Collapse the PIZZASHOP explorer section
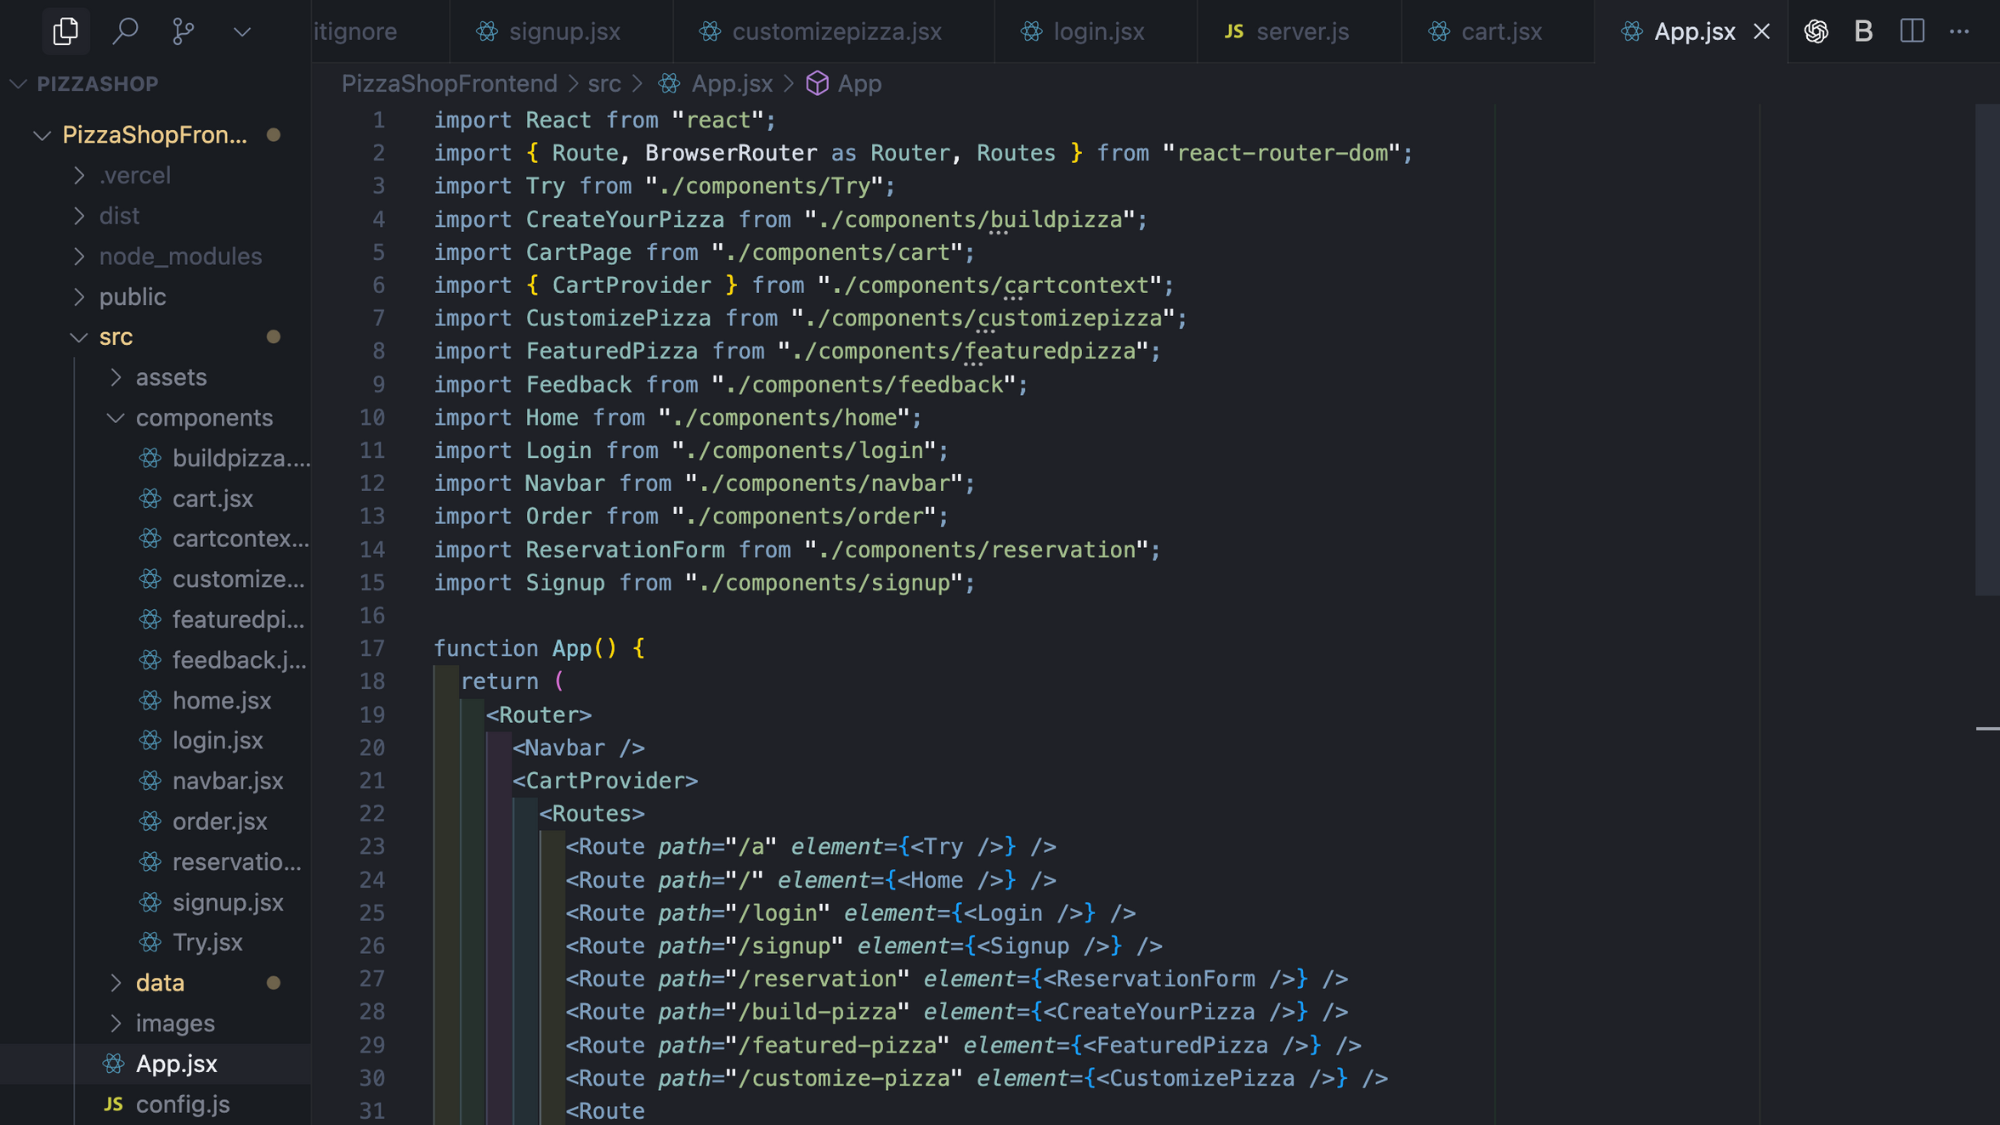Viewport: 2000px width, 1125px height. point(155,84)
